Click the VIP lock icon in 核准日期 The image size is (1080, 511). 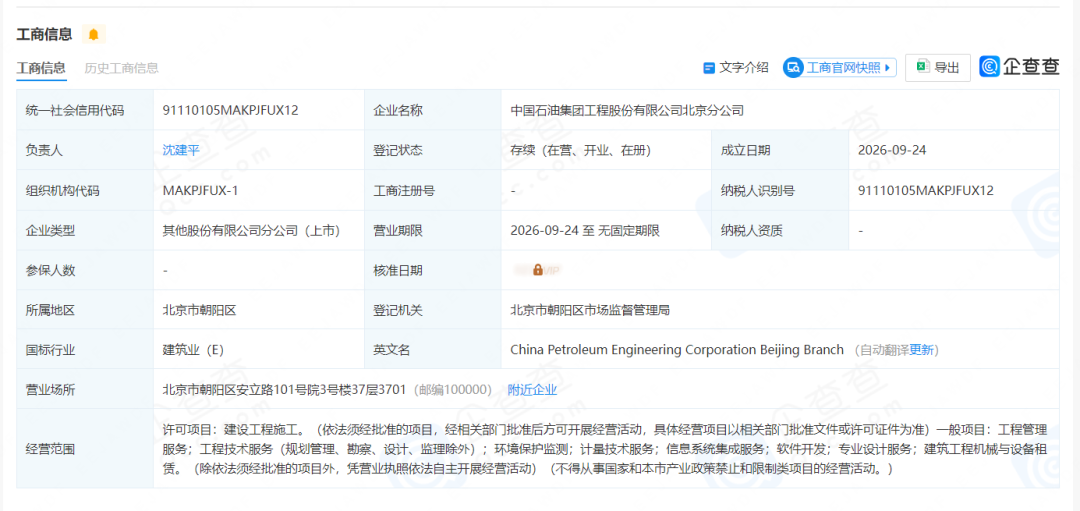[x=537, y=270]
